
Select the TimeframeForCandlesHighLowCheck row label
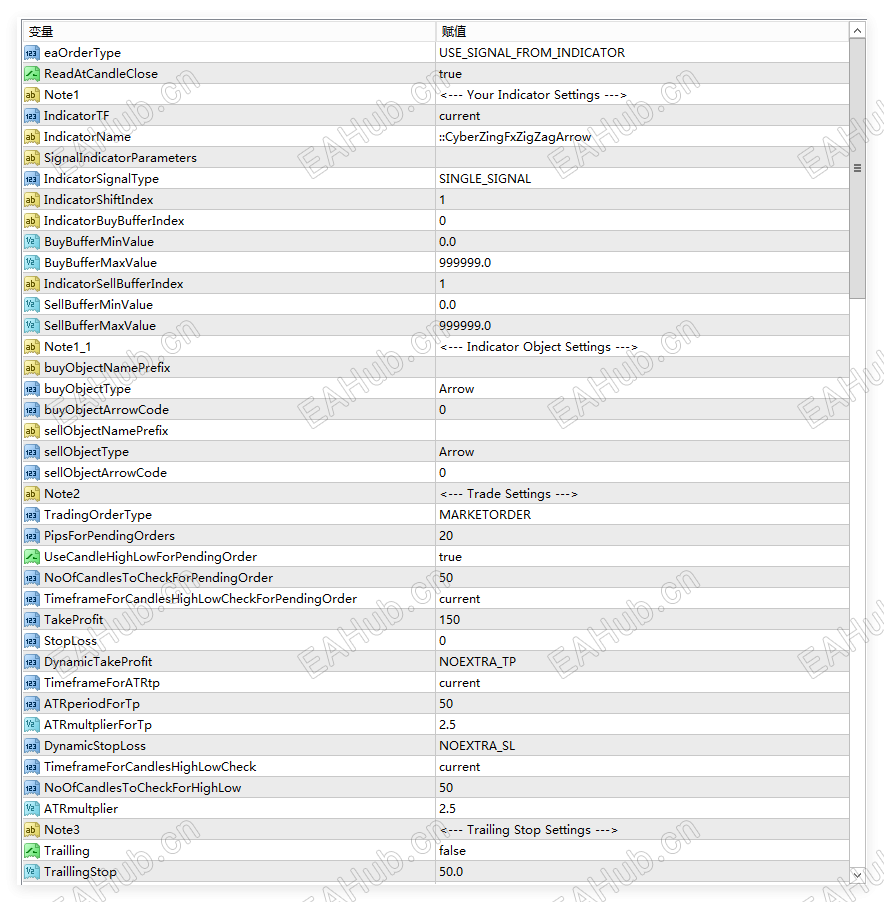150,767
